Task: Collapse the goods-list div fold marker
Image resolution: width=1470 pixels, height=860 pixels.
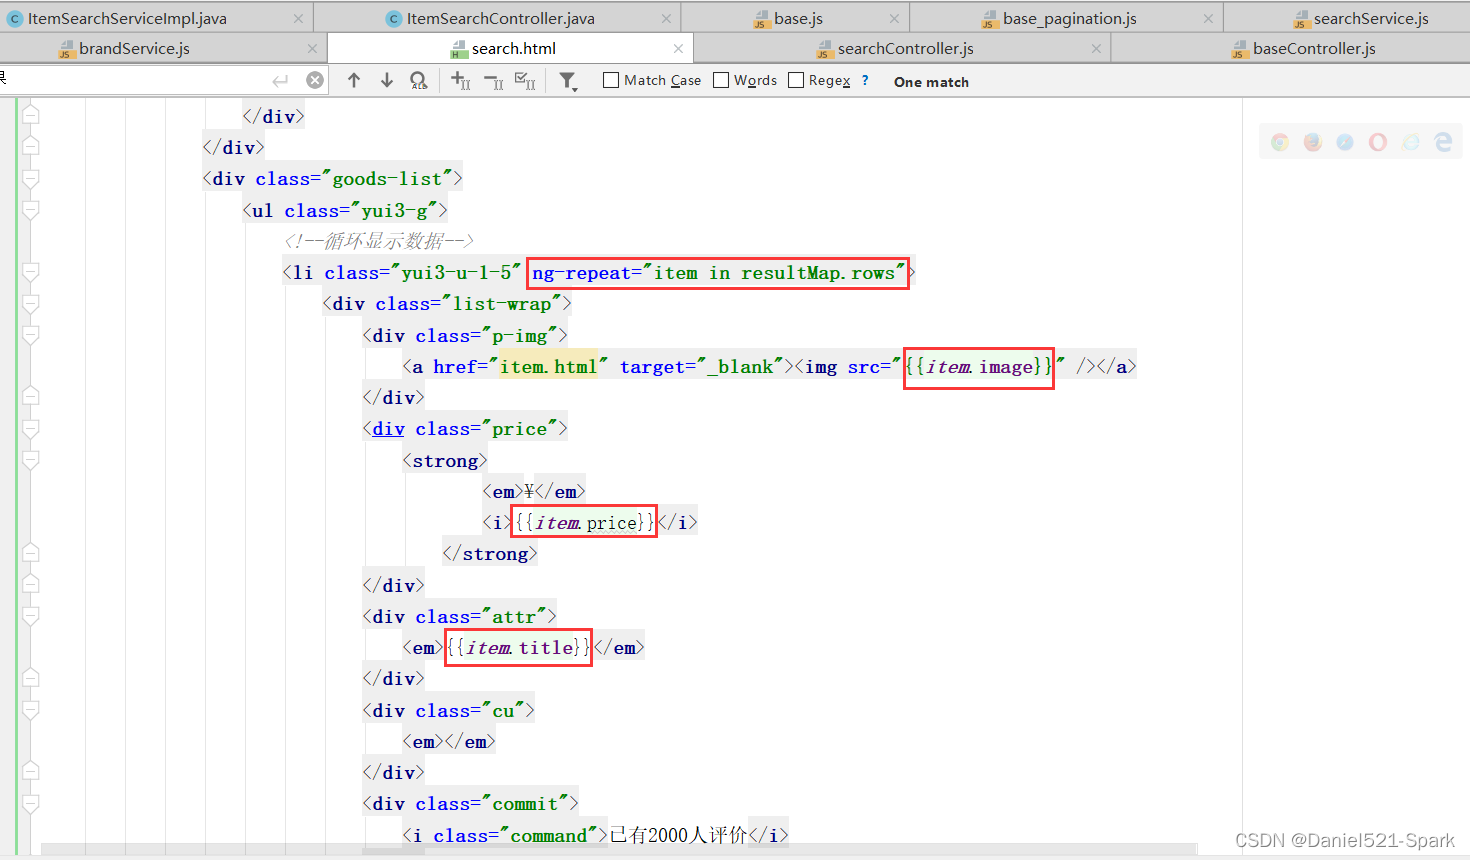Action: tap(31, 179)
